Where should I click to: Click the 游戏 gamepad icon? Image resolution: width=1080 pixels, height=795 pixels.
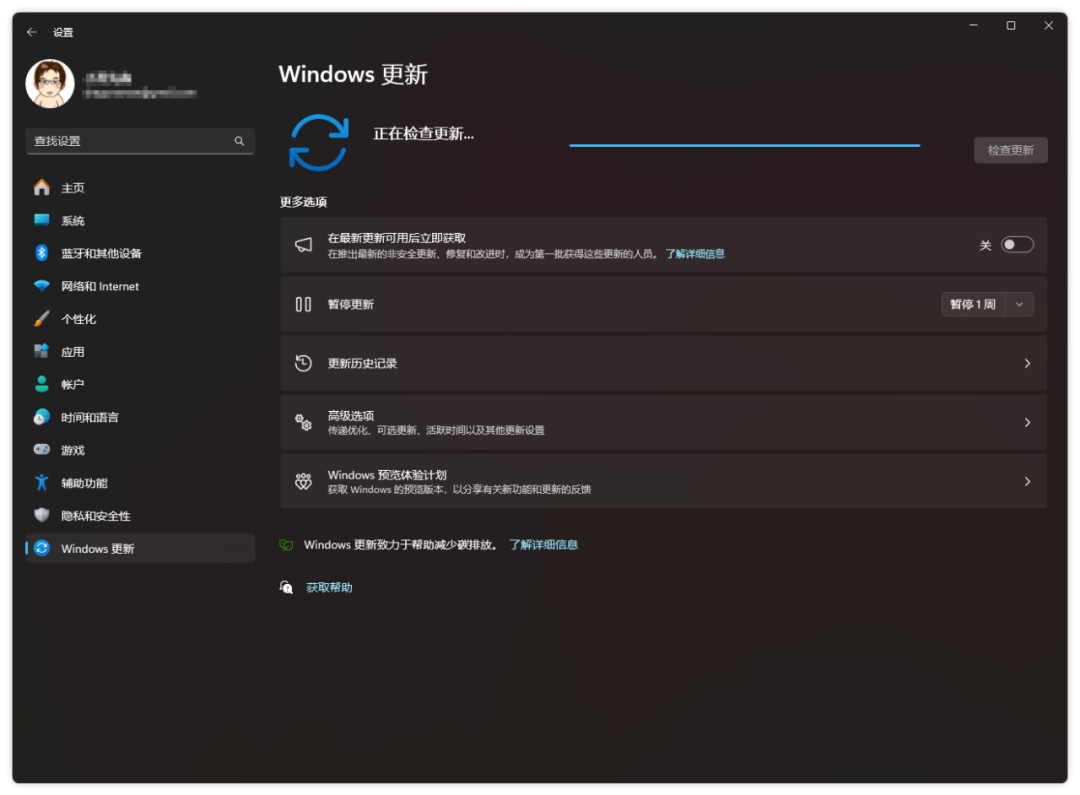click(x=42, y=449)
